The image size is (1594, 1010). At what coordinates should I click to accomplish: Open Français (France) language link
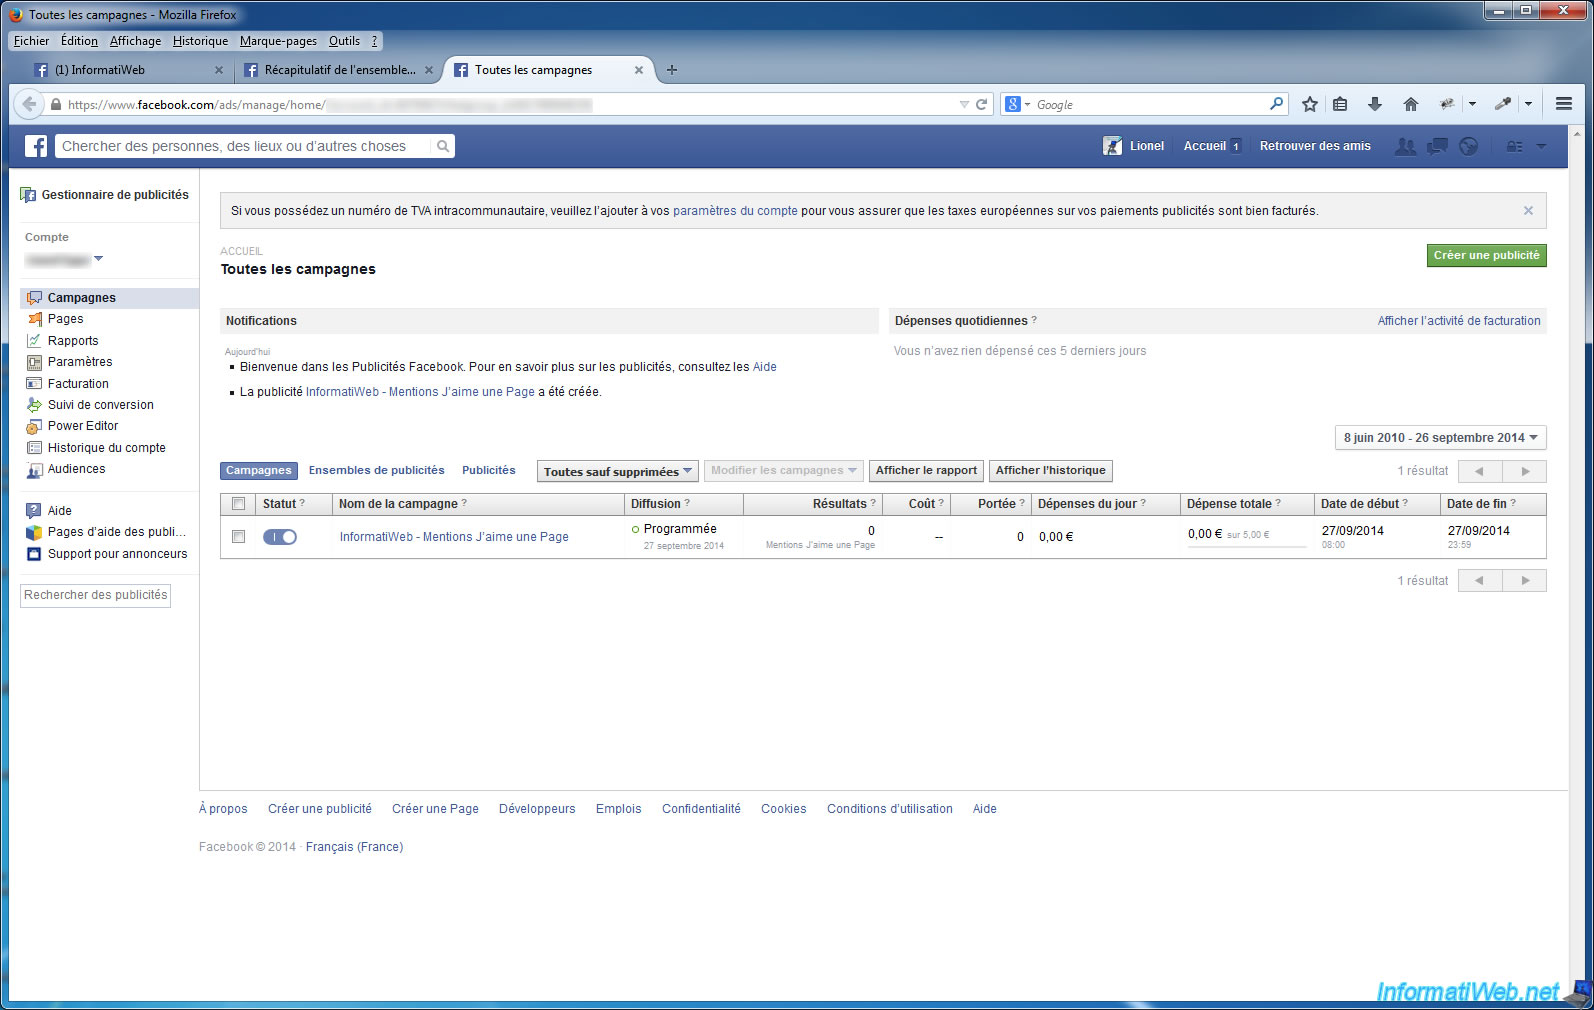pyautogui.click(x=354, y=847)
